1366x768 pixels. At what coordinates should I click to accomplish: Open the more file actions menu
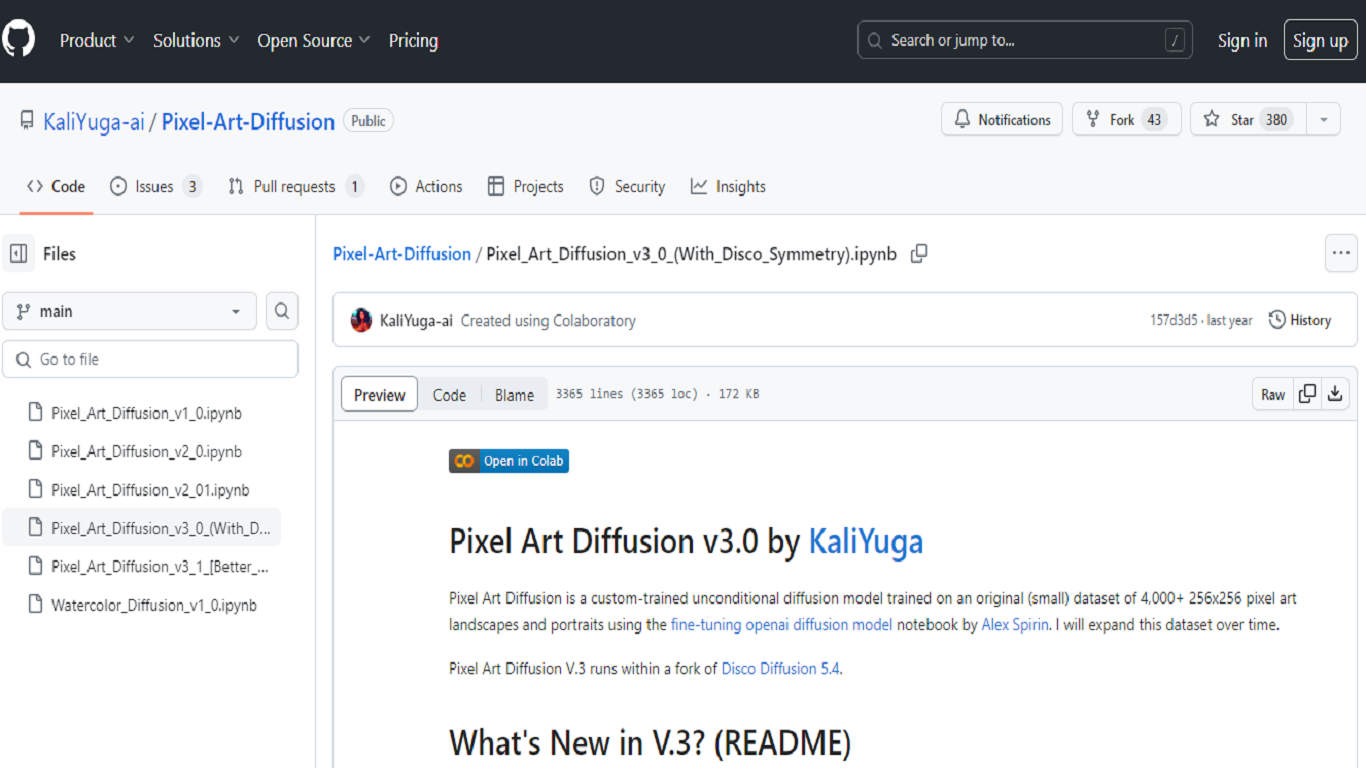1341,254
